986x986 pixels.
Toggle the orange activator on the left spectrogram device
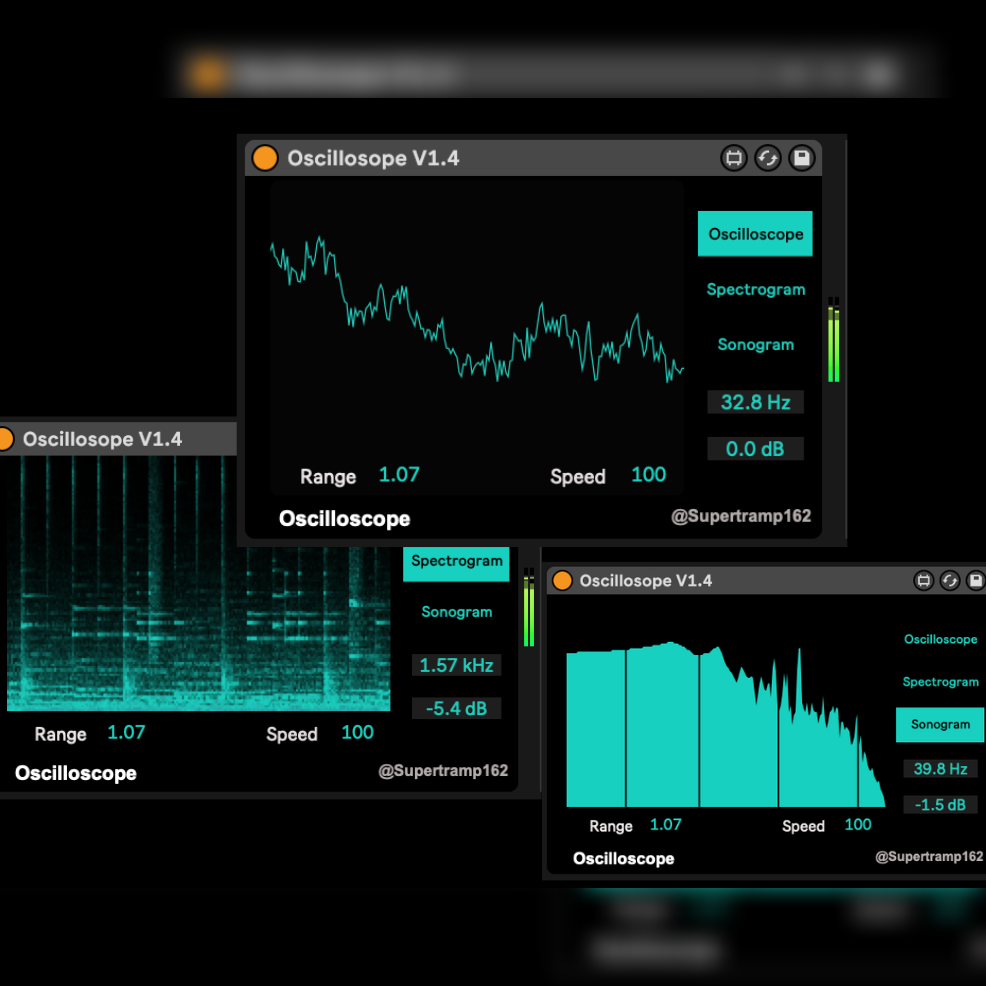pyautogui.click(x=4, y=439)
